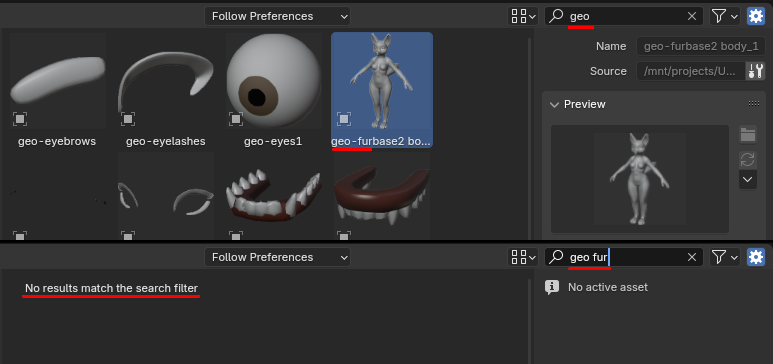Open filter options in lower asset browser

pyautogui.click(x=725, y=257)
